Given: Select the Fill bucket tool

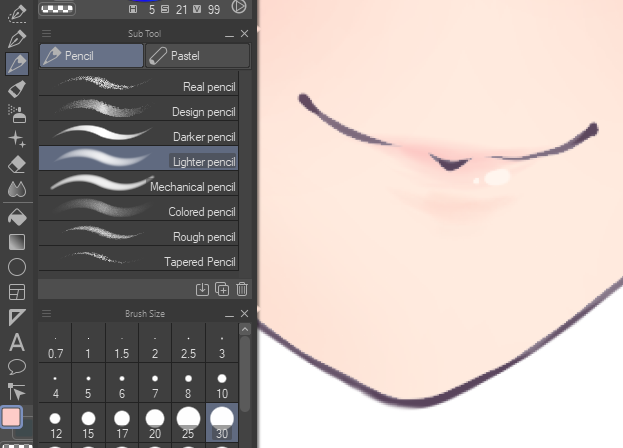Looking at the screenshot, I should pos(17,217).
